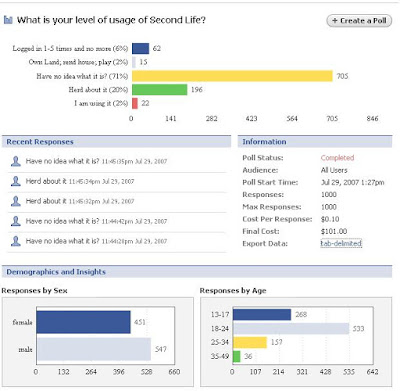Viewport: 400px width, 391px height.
Task: Select the yellow 'Have no idea' bar showing 705
Action: point(232,76)
